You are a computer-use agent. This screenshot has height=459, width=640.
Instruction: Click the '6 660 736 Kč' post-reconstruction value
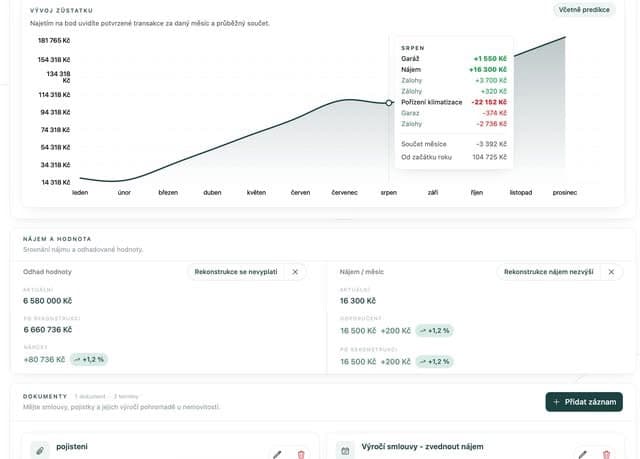click(47, 330)
